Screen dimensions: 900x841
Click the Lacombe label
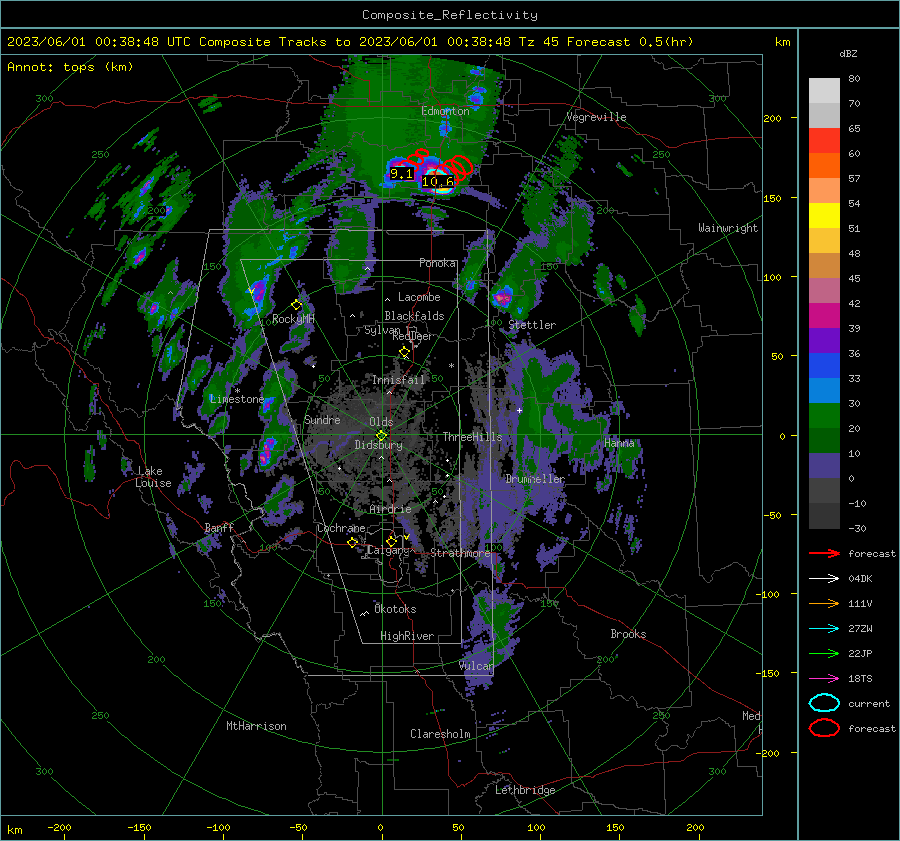[419, 297]
